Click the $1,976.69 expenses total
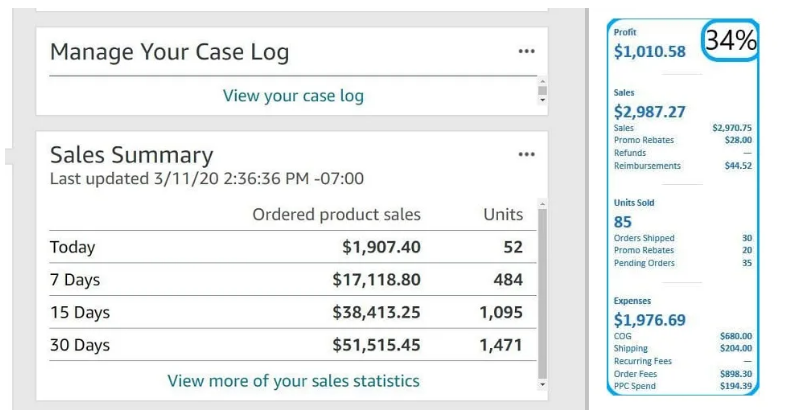This screenshot has height=412, width=790. click(x=650, y=320)
